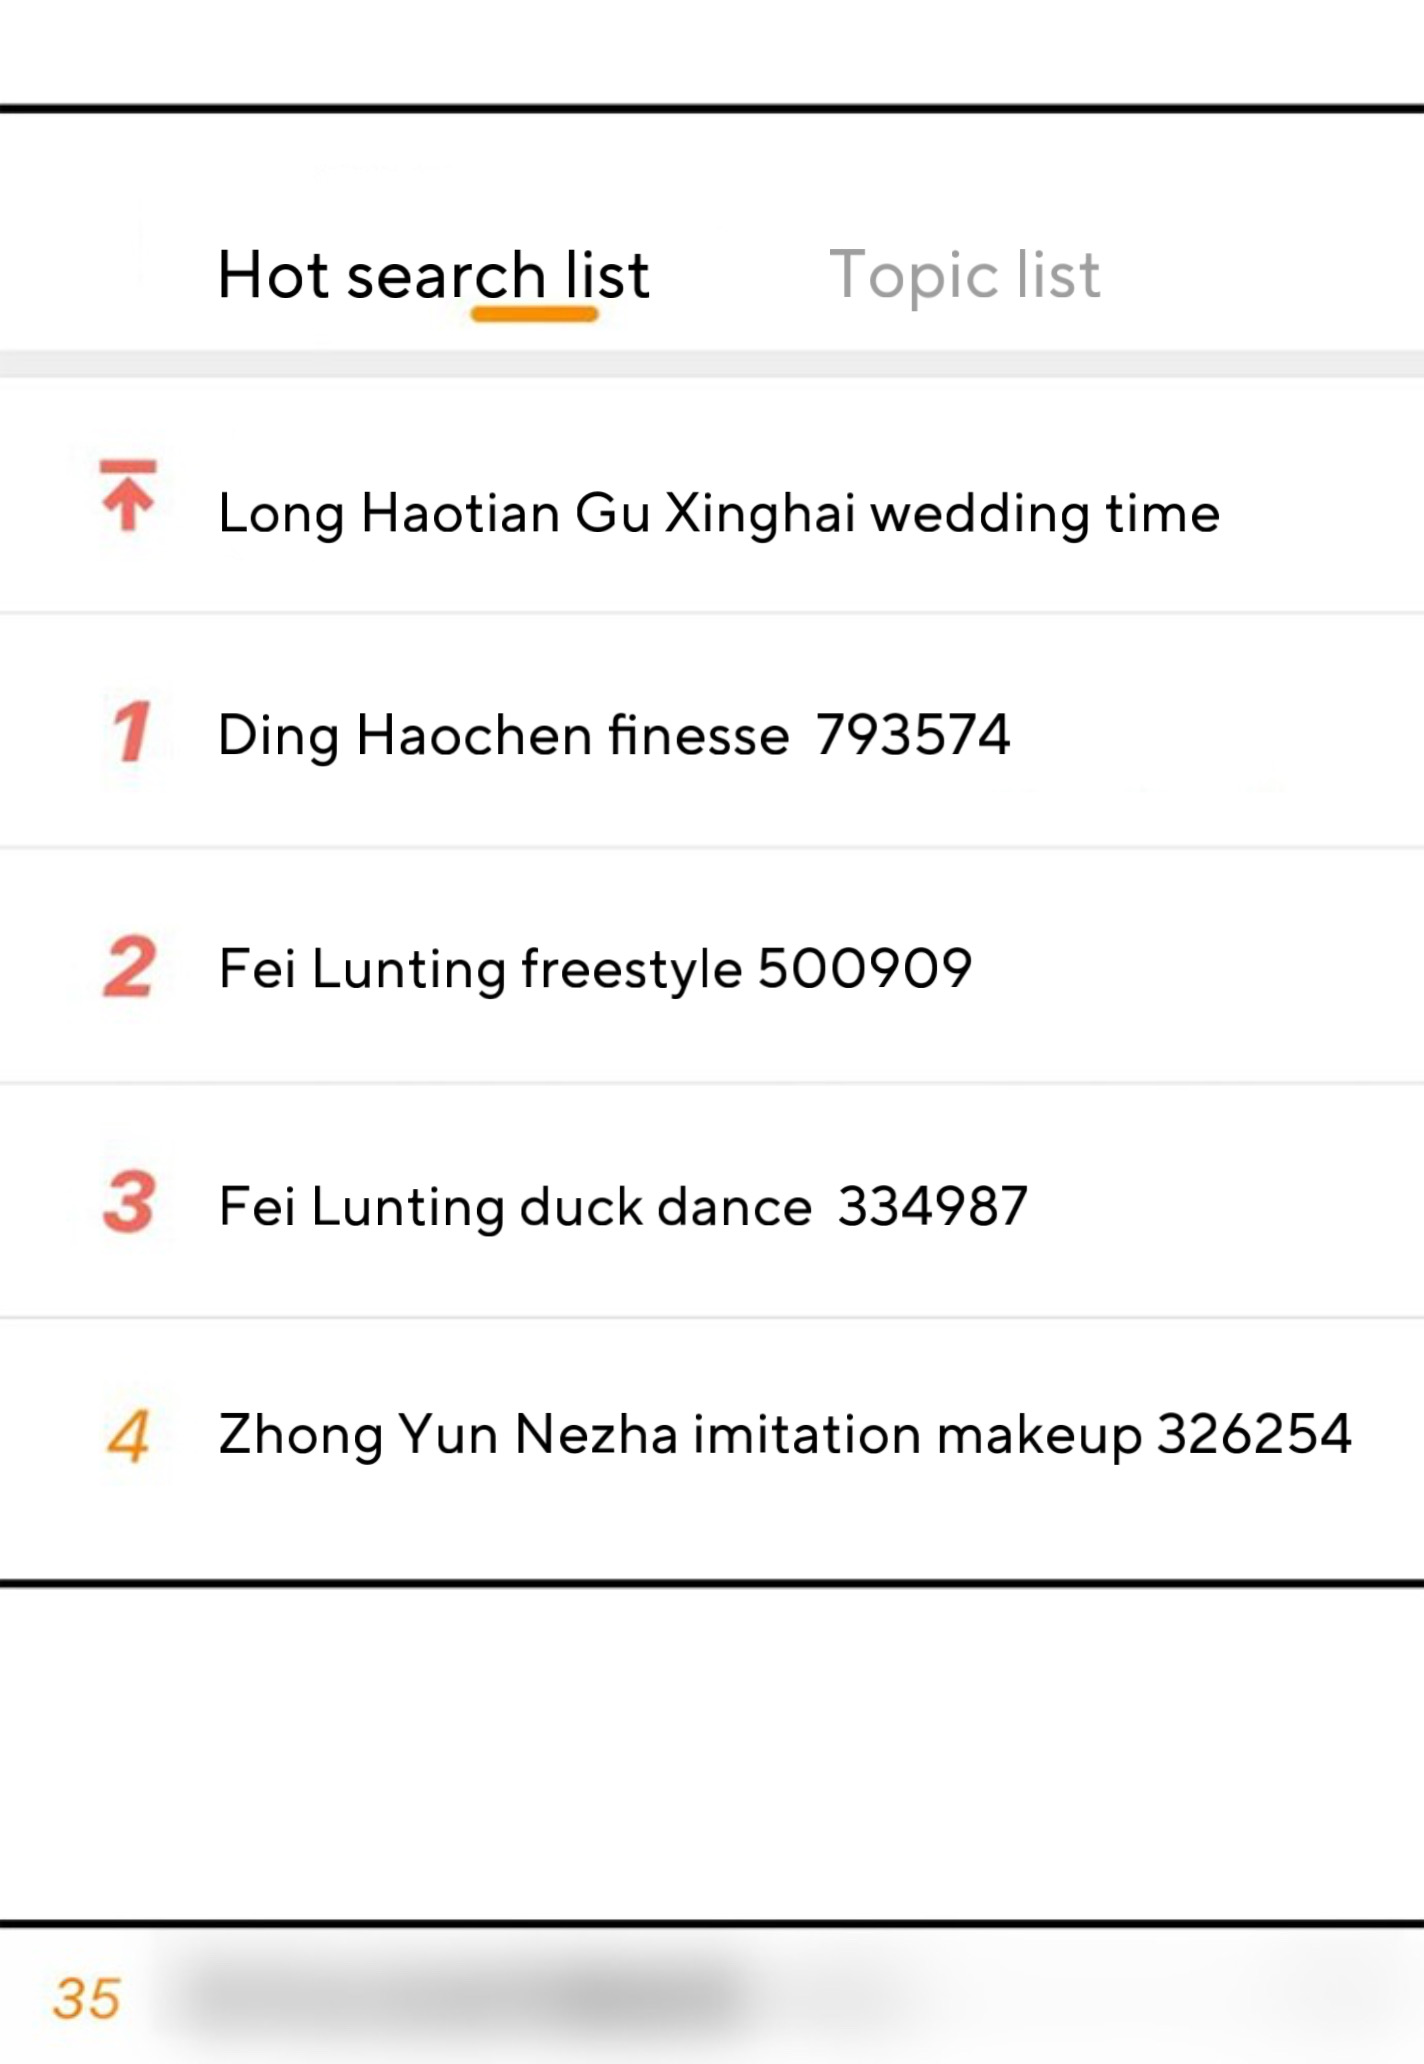This screenshot has width=1424, height=2064.
Task: Click the 793574 search count
Action: 912,736
